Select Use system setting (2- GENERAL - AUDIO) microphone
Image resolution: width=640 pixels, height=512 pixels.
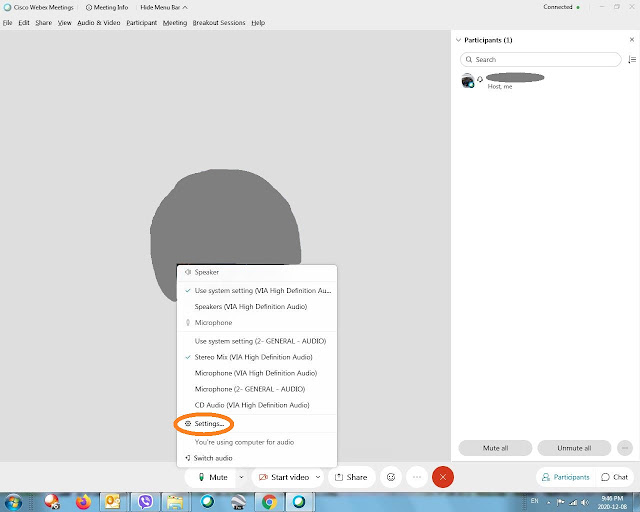coord(257,341)
